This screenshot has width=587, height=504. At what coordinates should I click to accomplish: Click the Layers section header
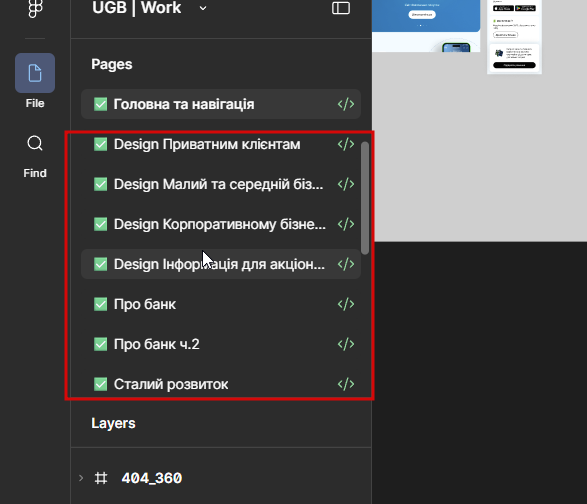(x=113, y=423)
